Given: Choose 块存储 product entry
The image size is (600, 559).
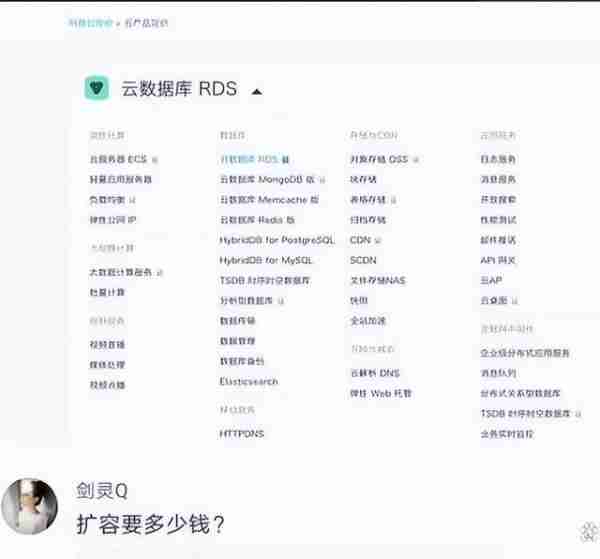Looking at the screenshot, I should point(364,179).
